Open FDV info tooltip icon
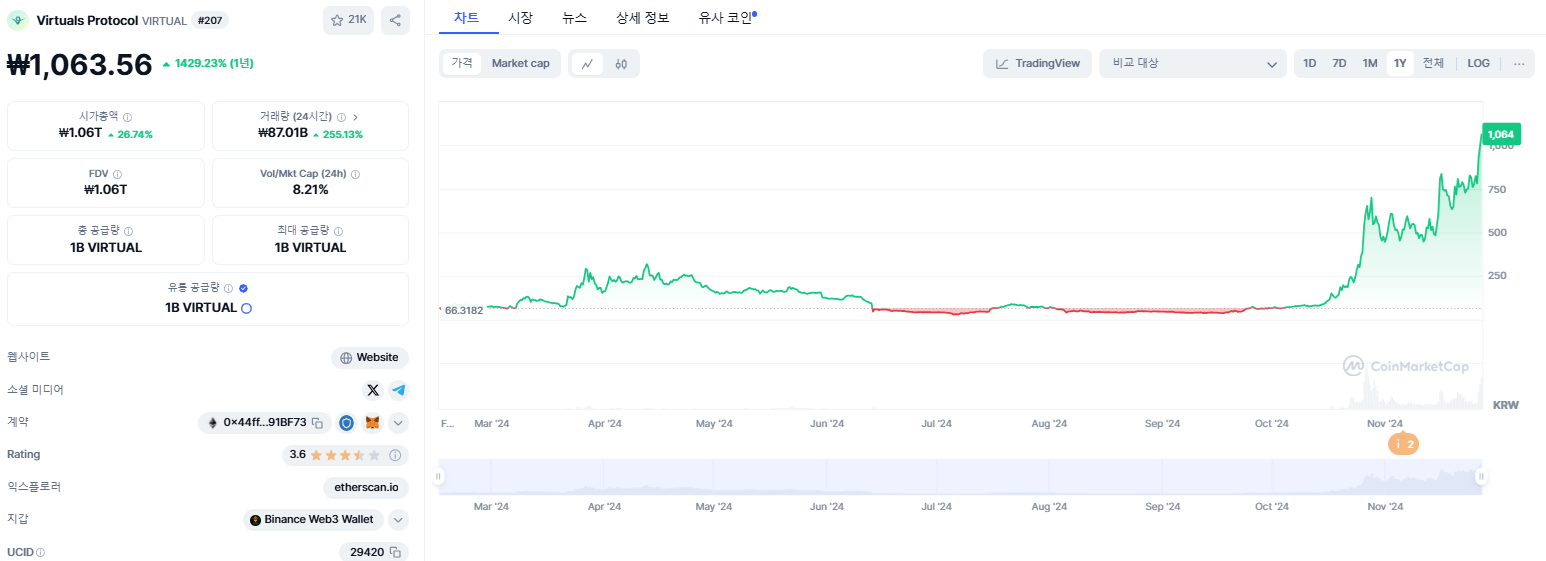This screenshot has height=561, width=1546. (118, 174)
